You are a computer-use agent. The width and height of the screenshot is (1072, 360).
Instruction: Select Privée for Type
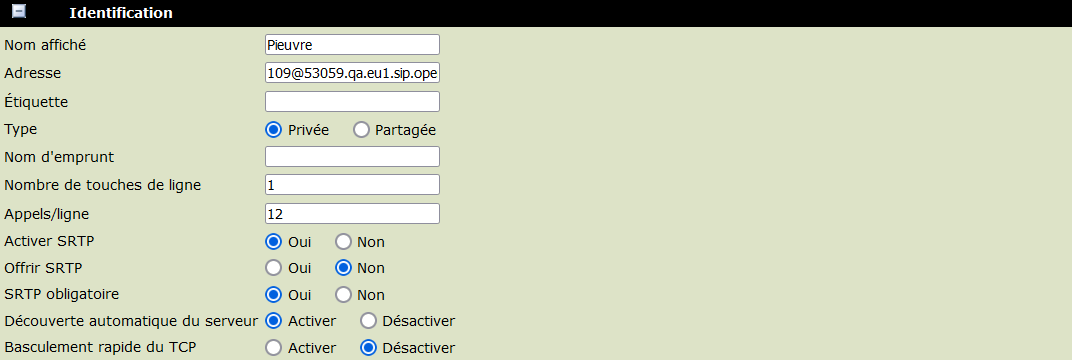point(273,130)
